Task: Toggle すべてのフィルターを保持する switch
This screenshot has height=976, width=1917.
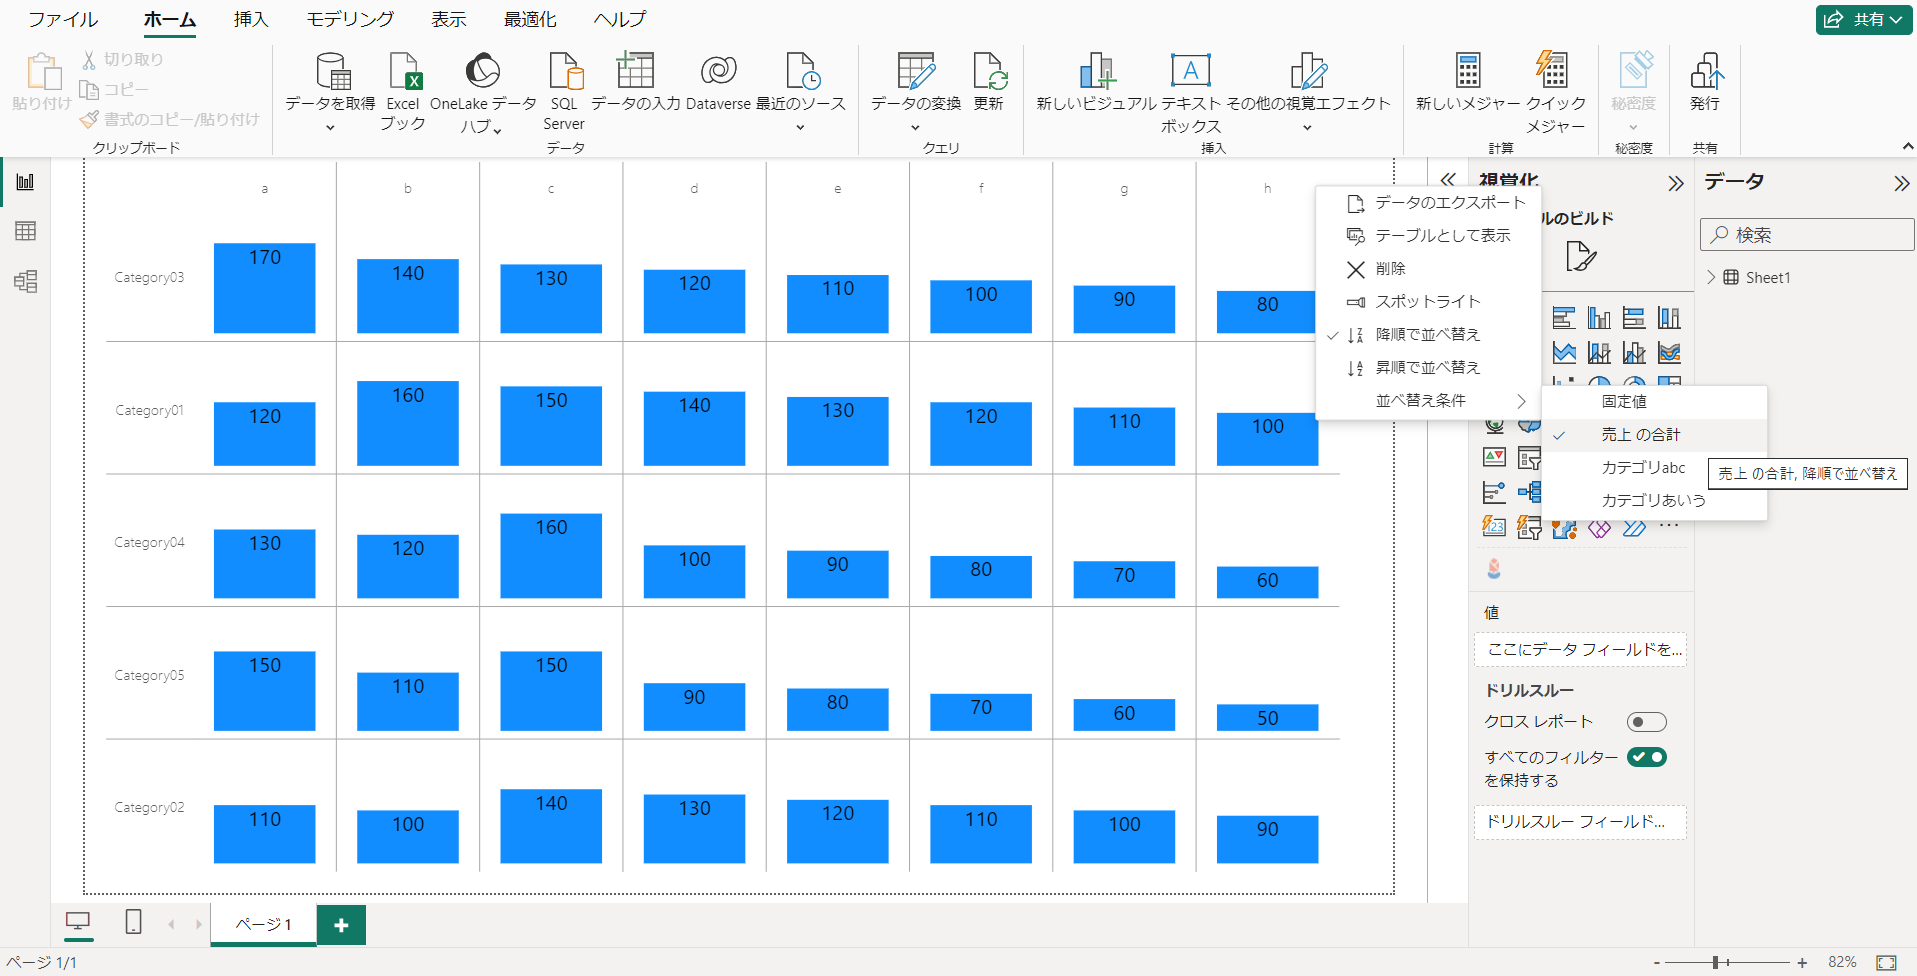Action: (x=1646, y=757)
